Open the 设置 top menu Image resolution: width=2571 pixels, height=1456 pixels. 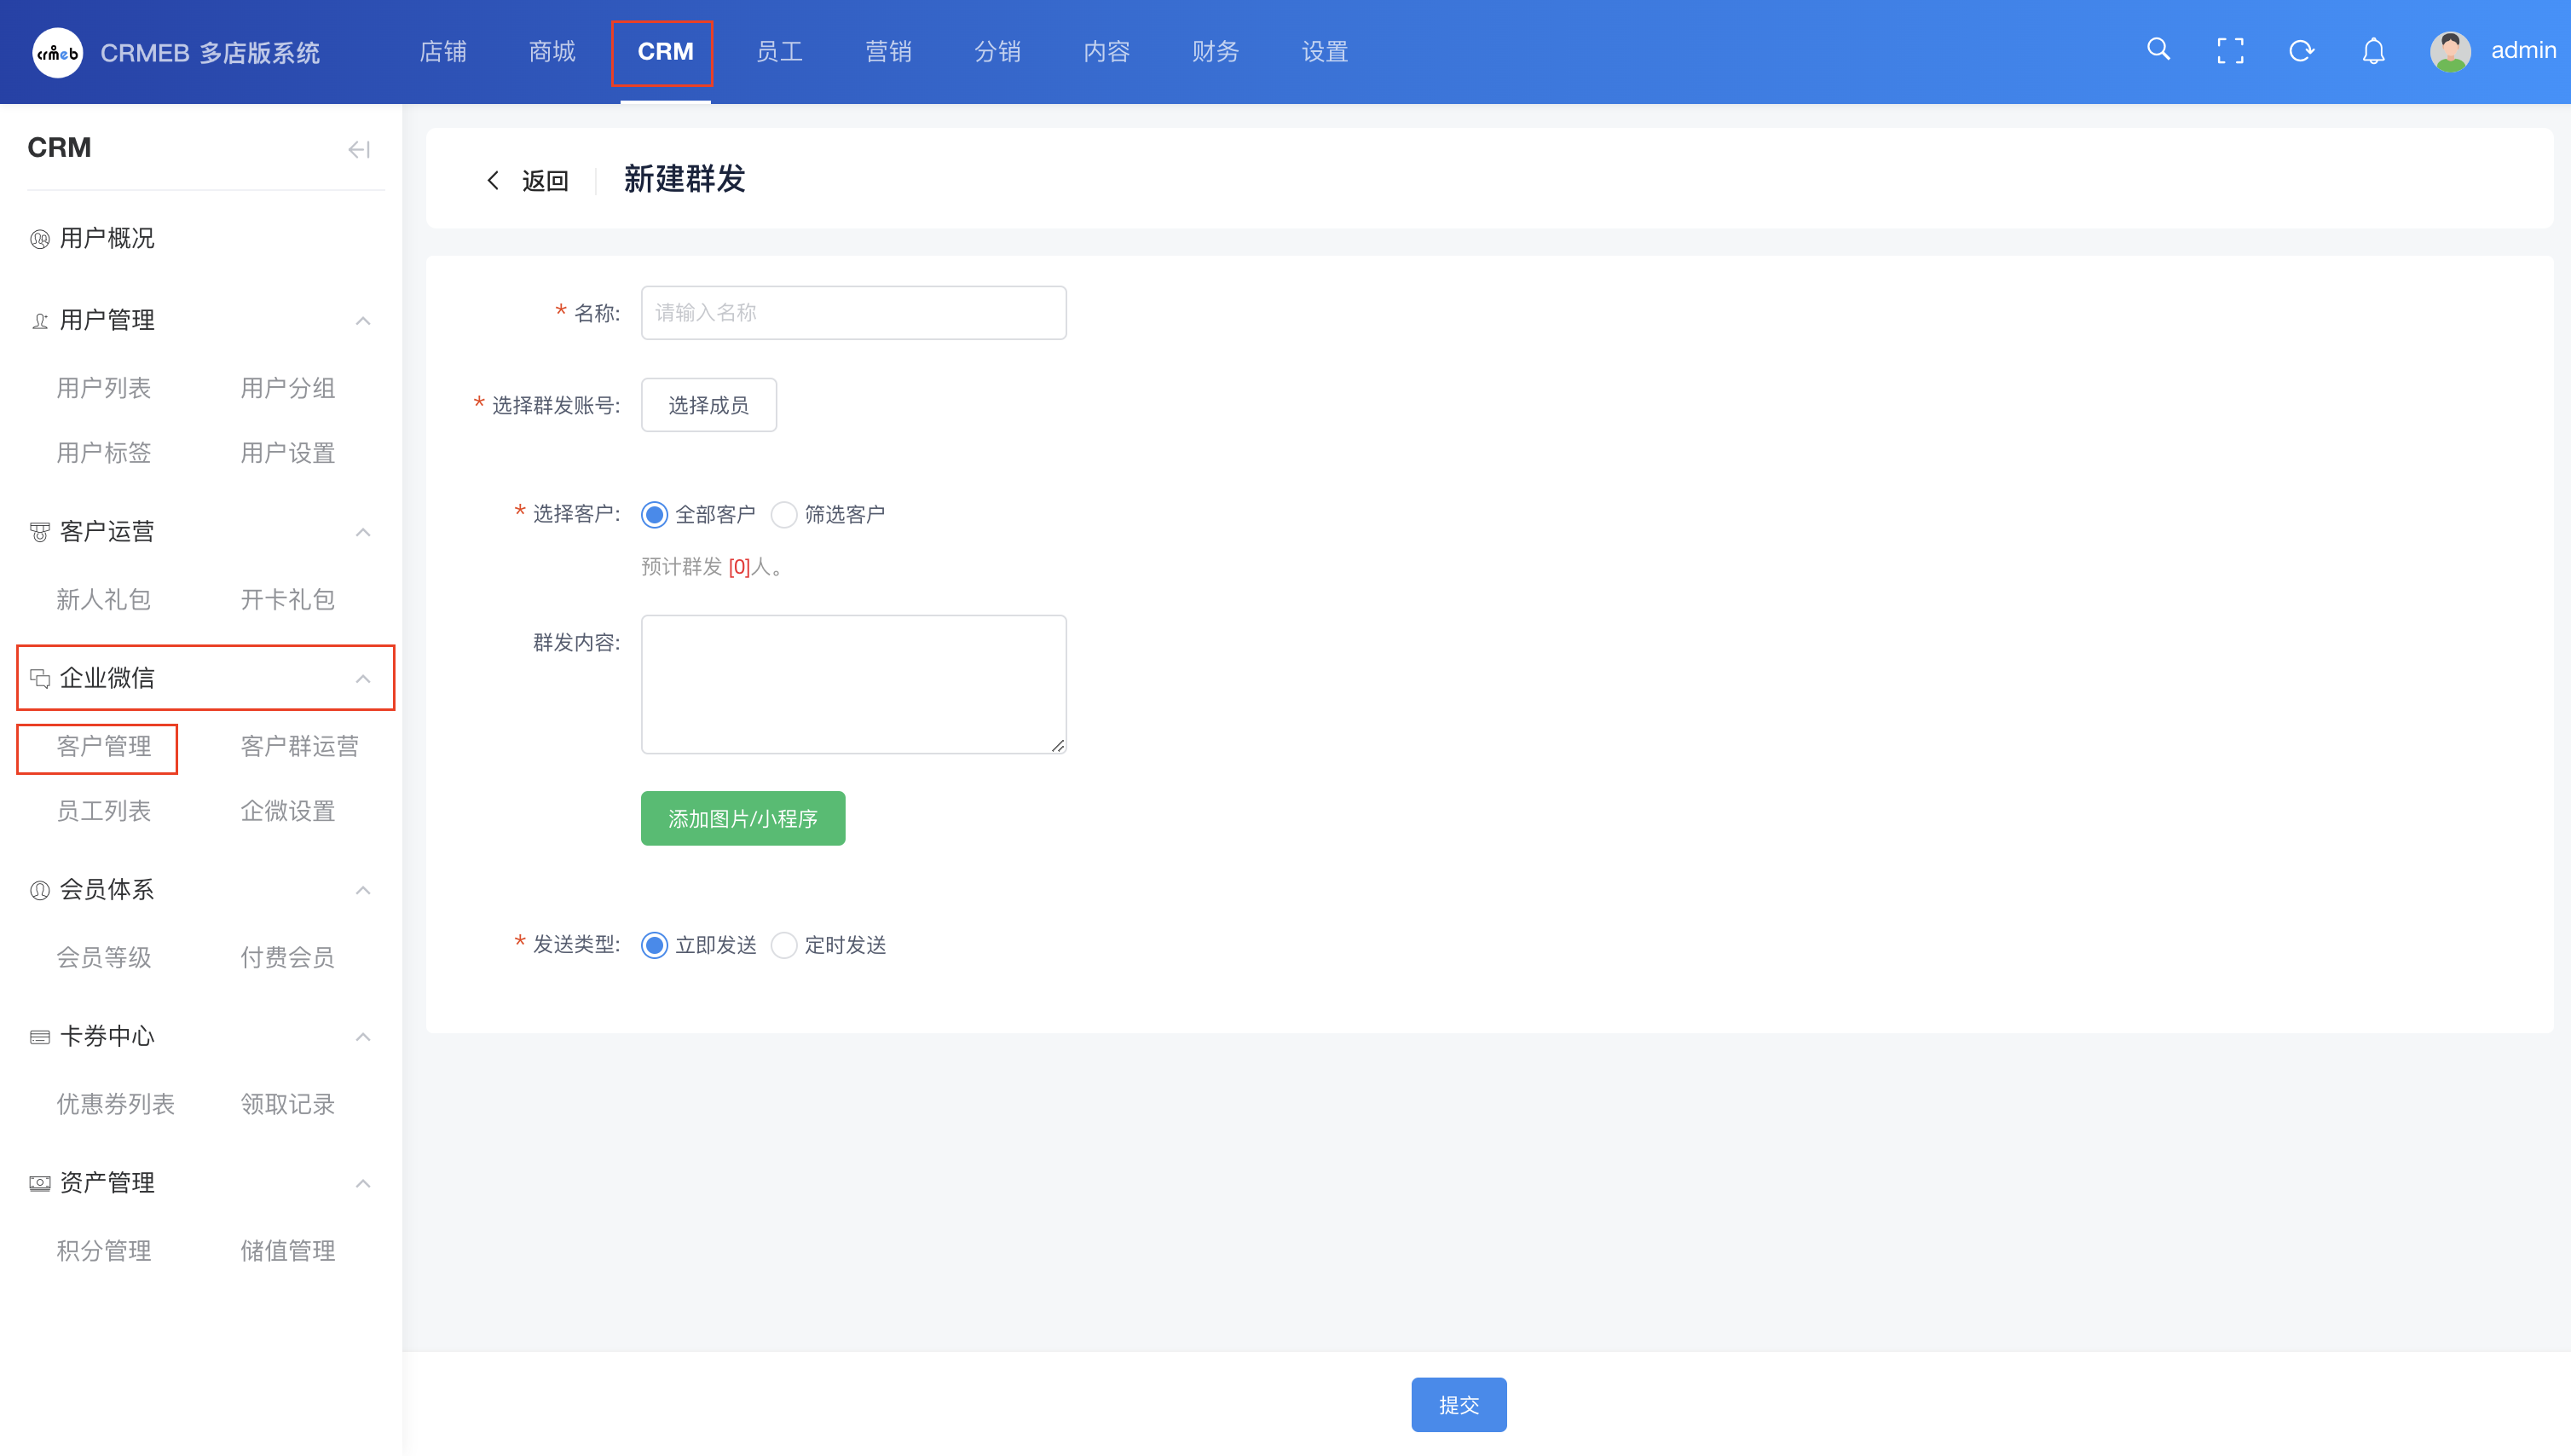coord(1324,51)
